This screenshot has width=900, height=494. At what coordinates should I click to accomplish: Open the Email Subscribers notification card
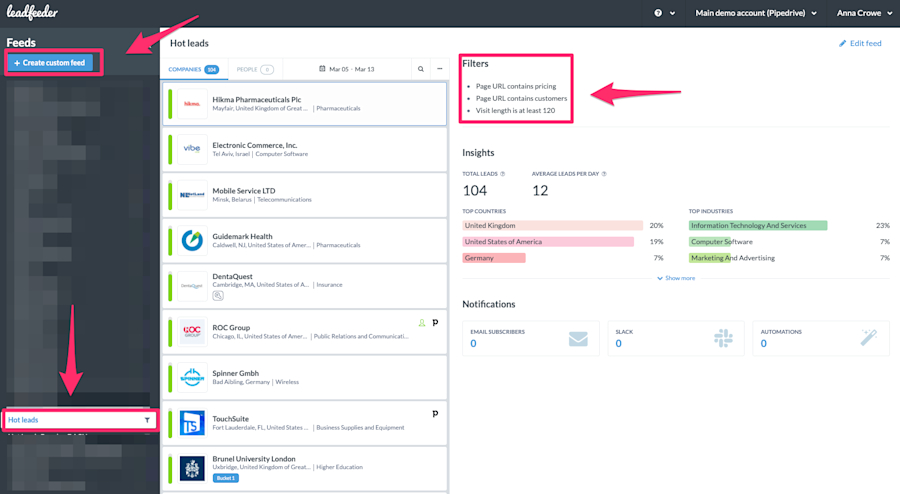(530, 339)
